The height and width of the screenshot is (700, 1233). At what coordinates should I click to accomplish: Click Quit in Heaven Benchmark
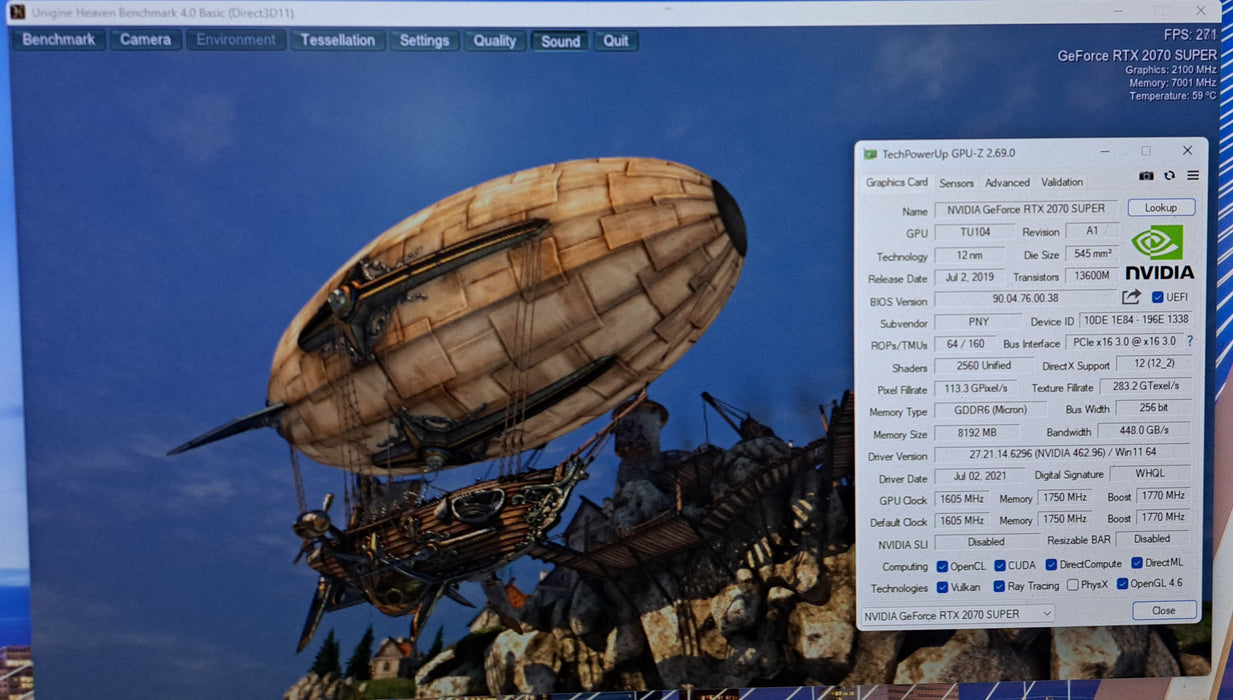616,41
